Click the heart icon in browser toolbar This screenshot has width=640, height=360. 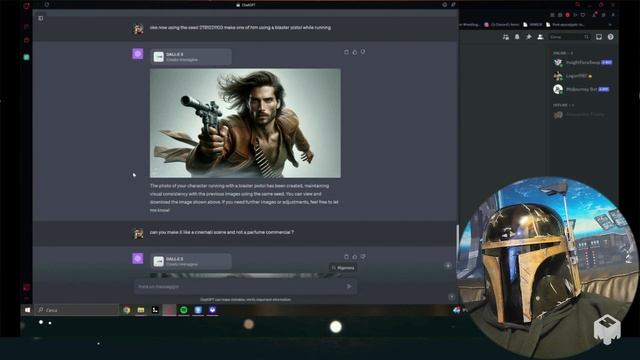(x=583, y=15)
